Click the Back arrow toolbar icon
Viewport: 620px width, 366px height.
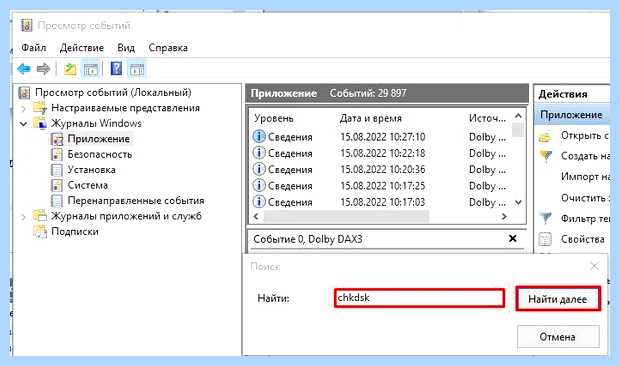click(24, 69)
